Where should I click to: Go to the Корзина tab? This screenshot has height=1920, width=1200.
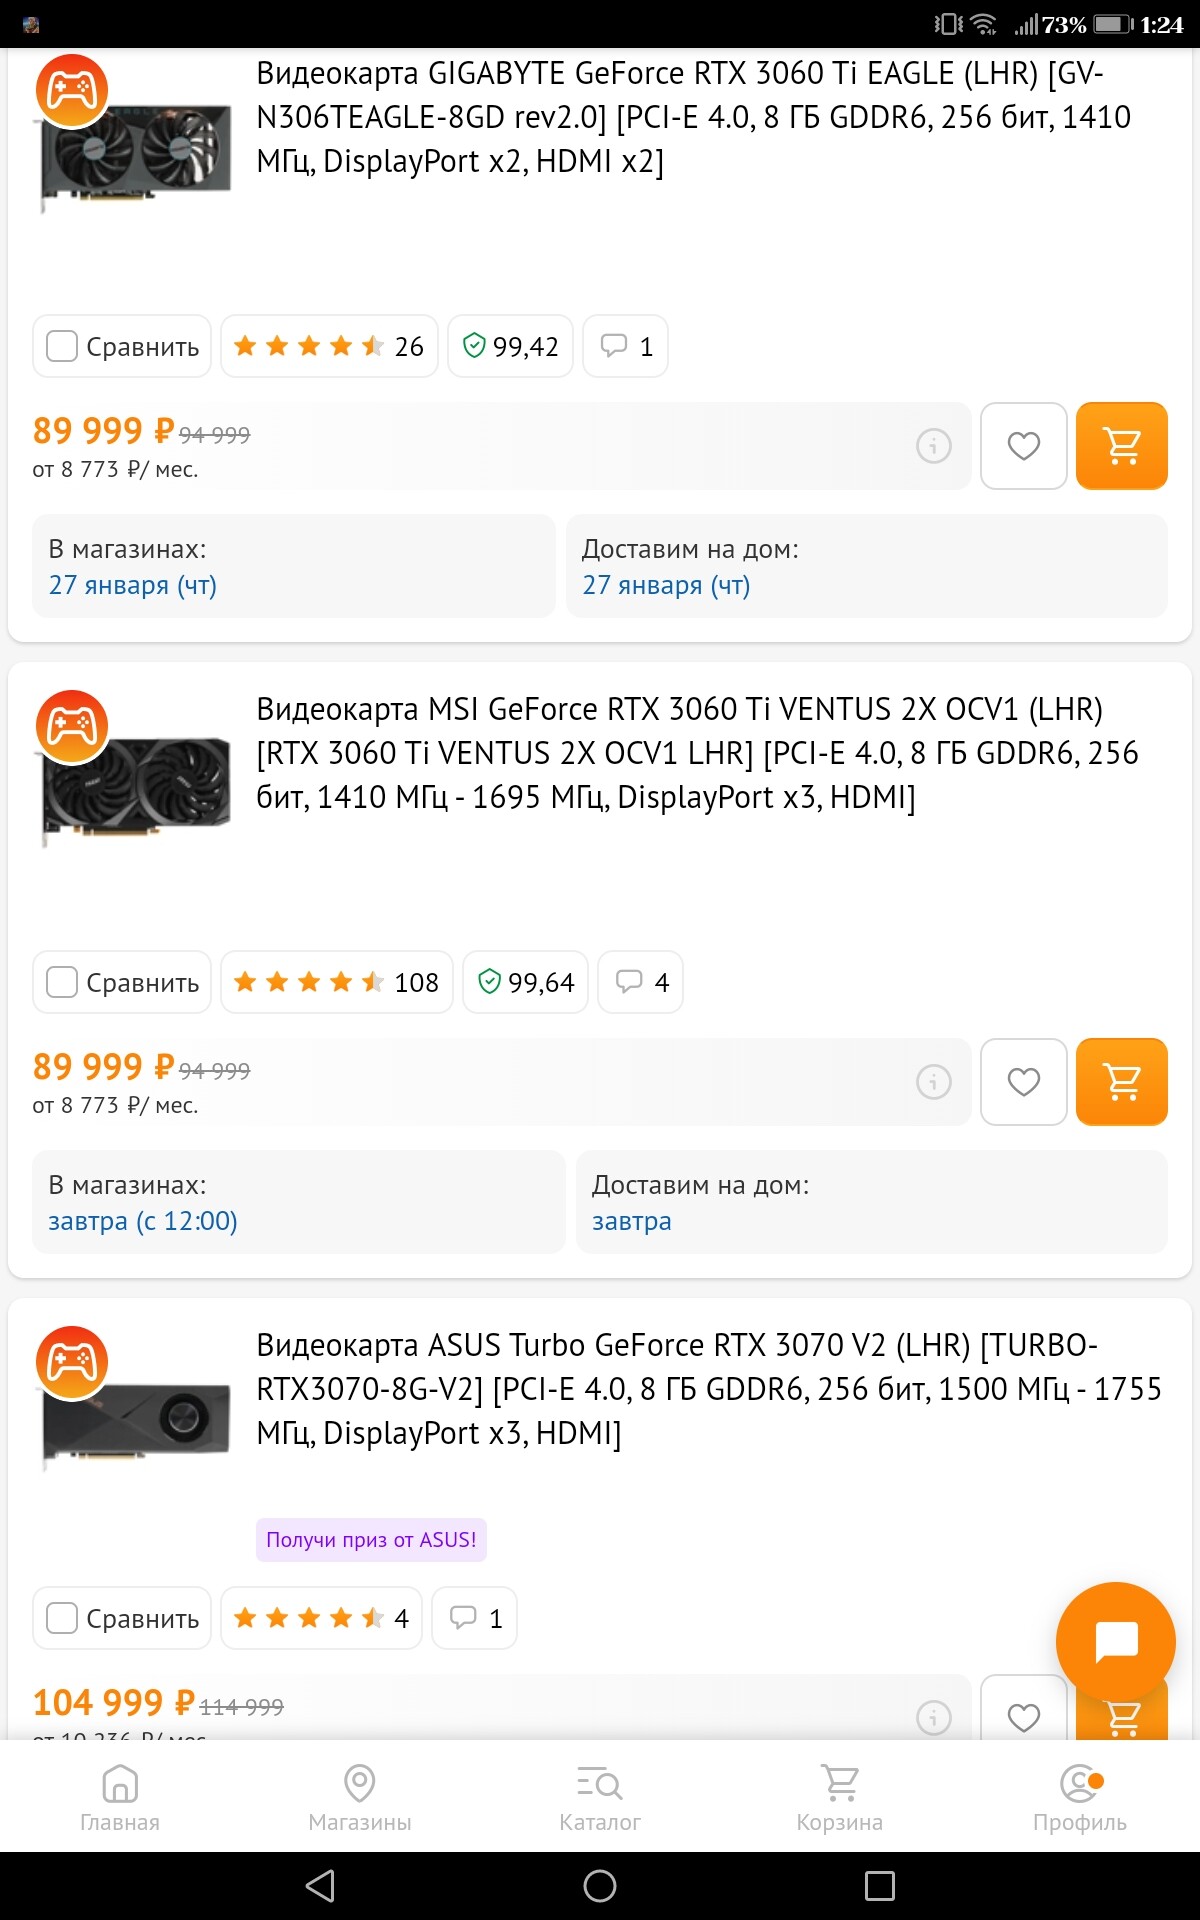(839, 1797)
